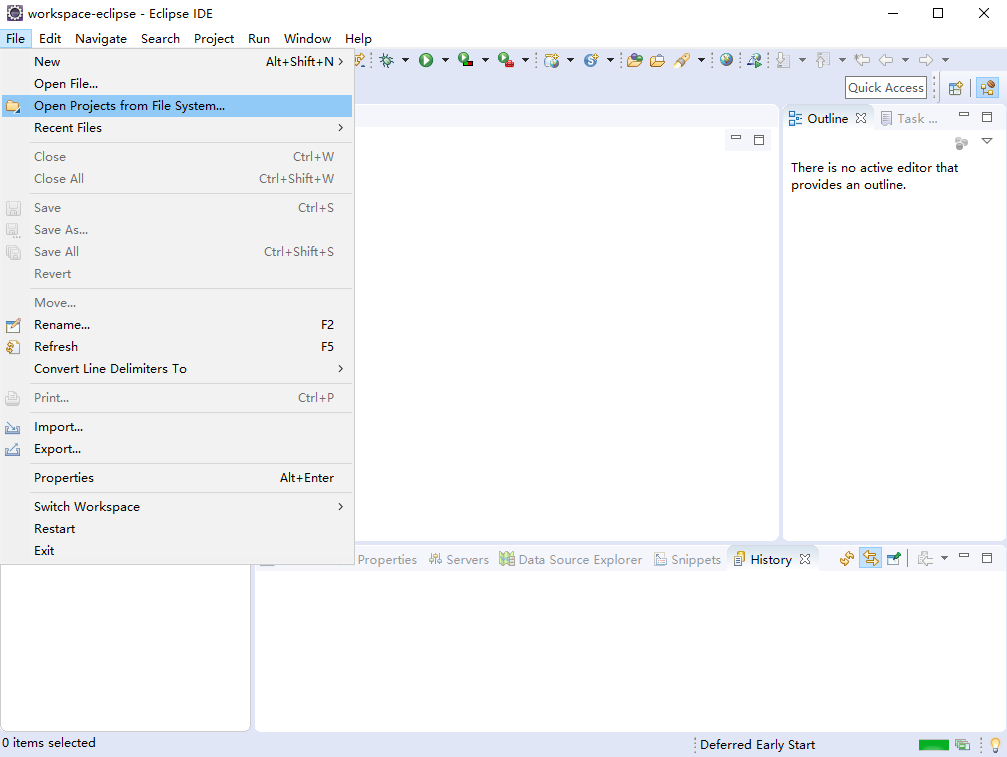The image size is (1007, 757).
Task: Open the Edit menu
Action: 49,39
